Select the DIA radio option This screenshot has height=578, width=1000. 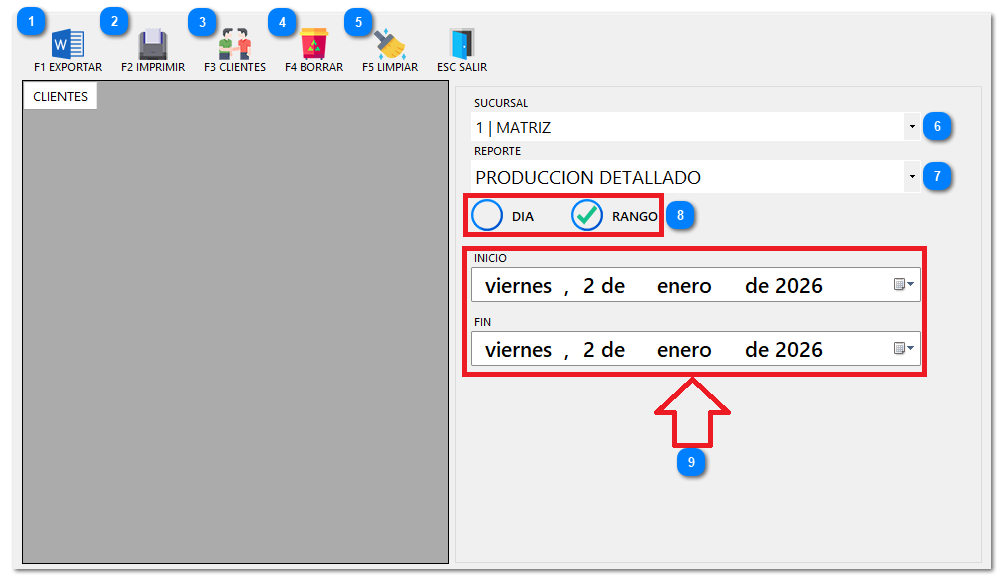click(x=487, y=216)
